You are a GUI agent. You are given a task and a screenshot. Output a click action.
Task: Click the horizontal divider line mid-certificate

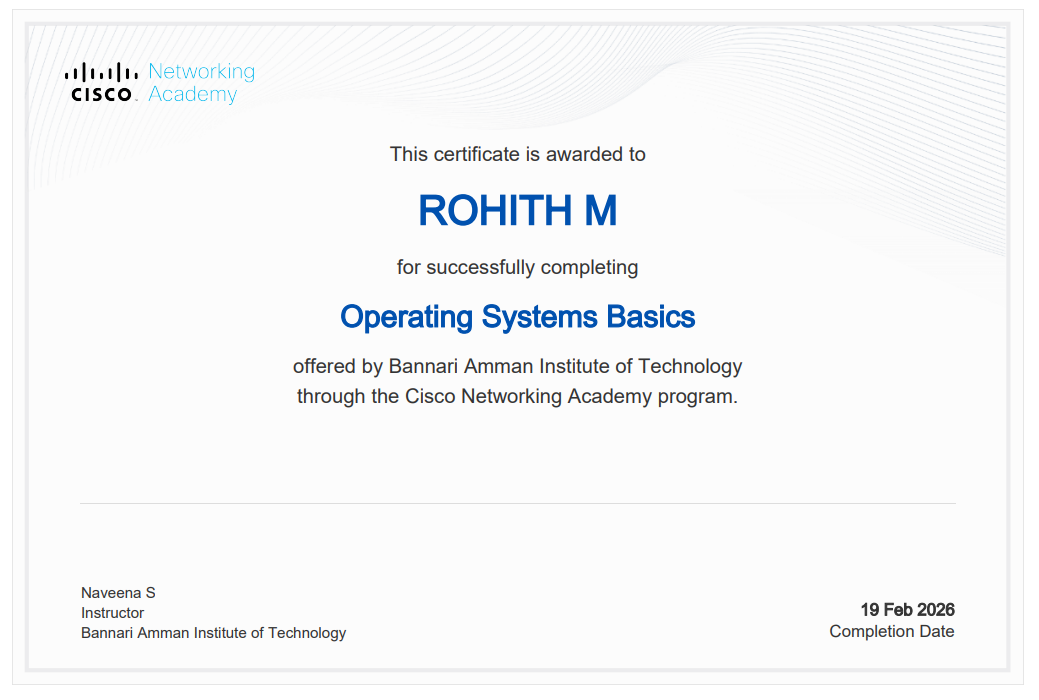(x=519, y=499)
